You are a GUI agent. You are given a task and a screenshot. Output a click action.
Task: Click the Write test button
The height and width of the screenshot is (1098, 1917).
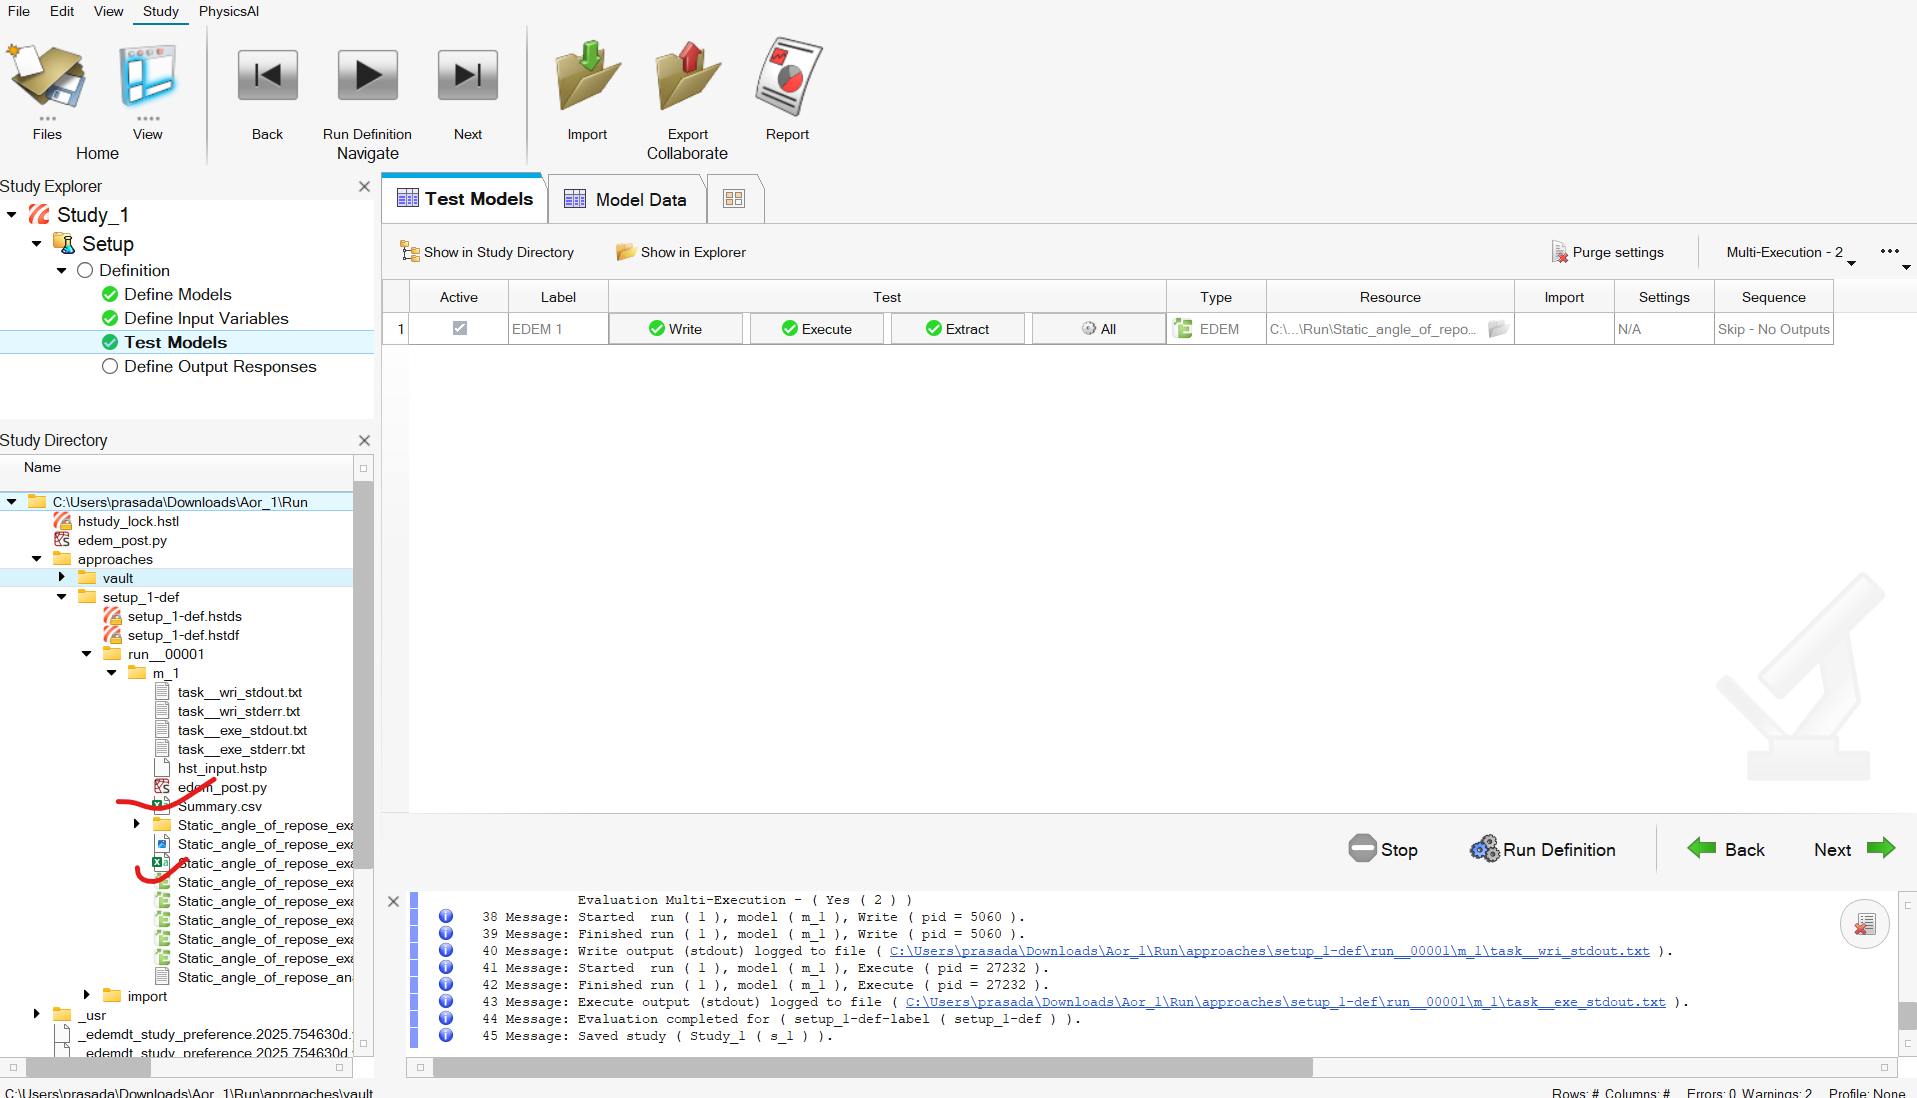click(675, 329)
